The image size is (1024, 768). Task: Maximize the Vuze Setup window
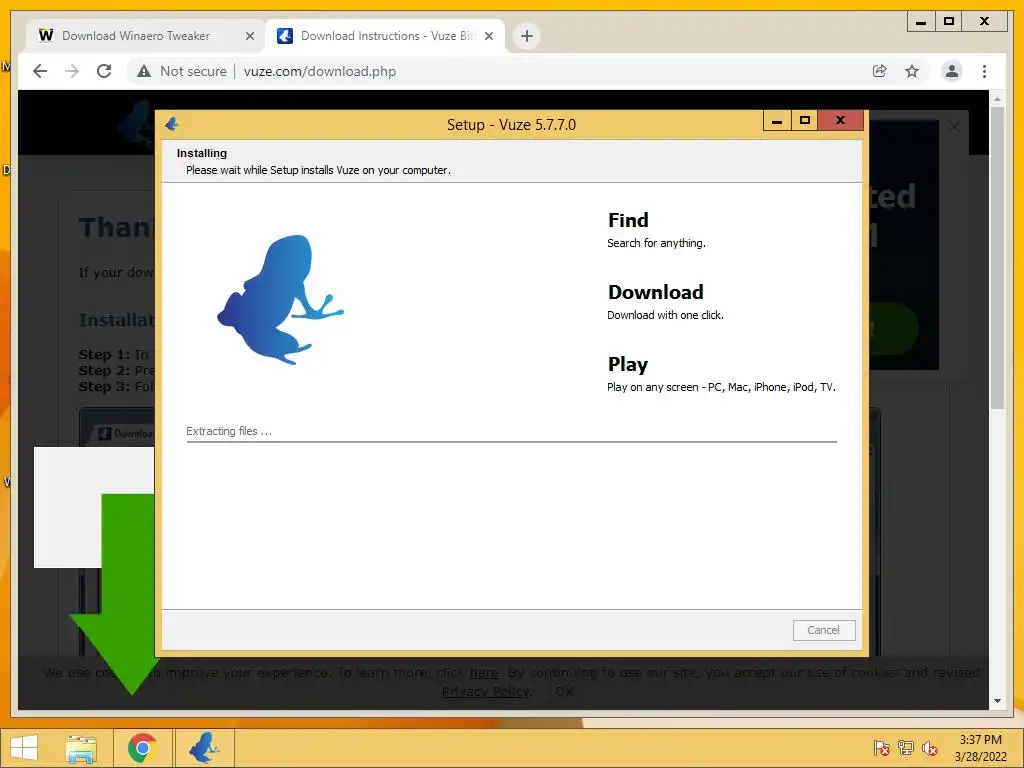click(x=805, y=121)
